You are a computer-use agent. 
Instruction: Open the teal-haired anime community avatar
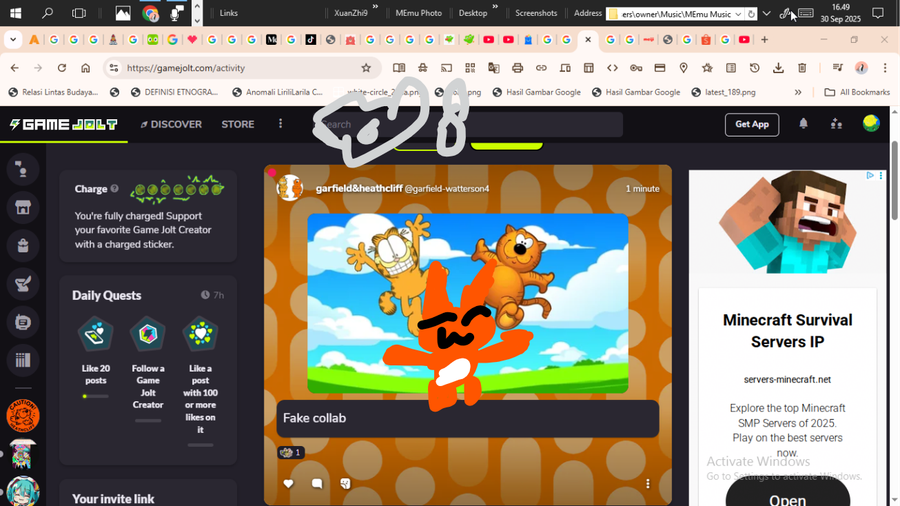(23, 491)
